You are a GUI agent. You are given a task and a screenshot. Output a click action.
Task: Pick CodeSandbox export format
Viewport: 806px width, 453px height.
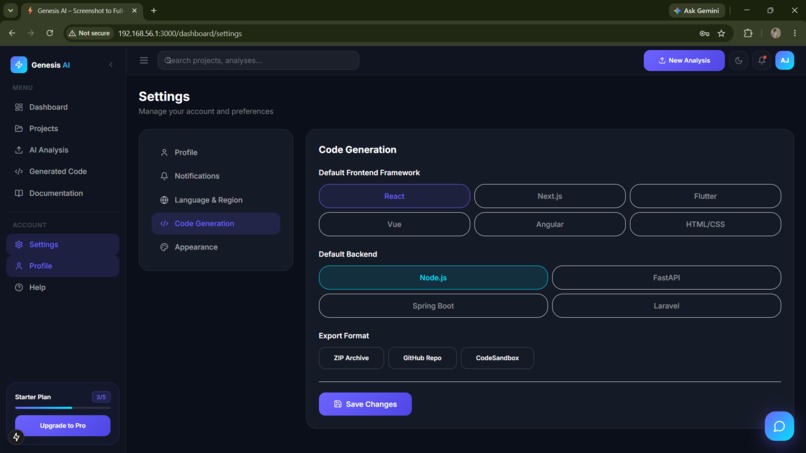(497, 358)
